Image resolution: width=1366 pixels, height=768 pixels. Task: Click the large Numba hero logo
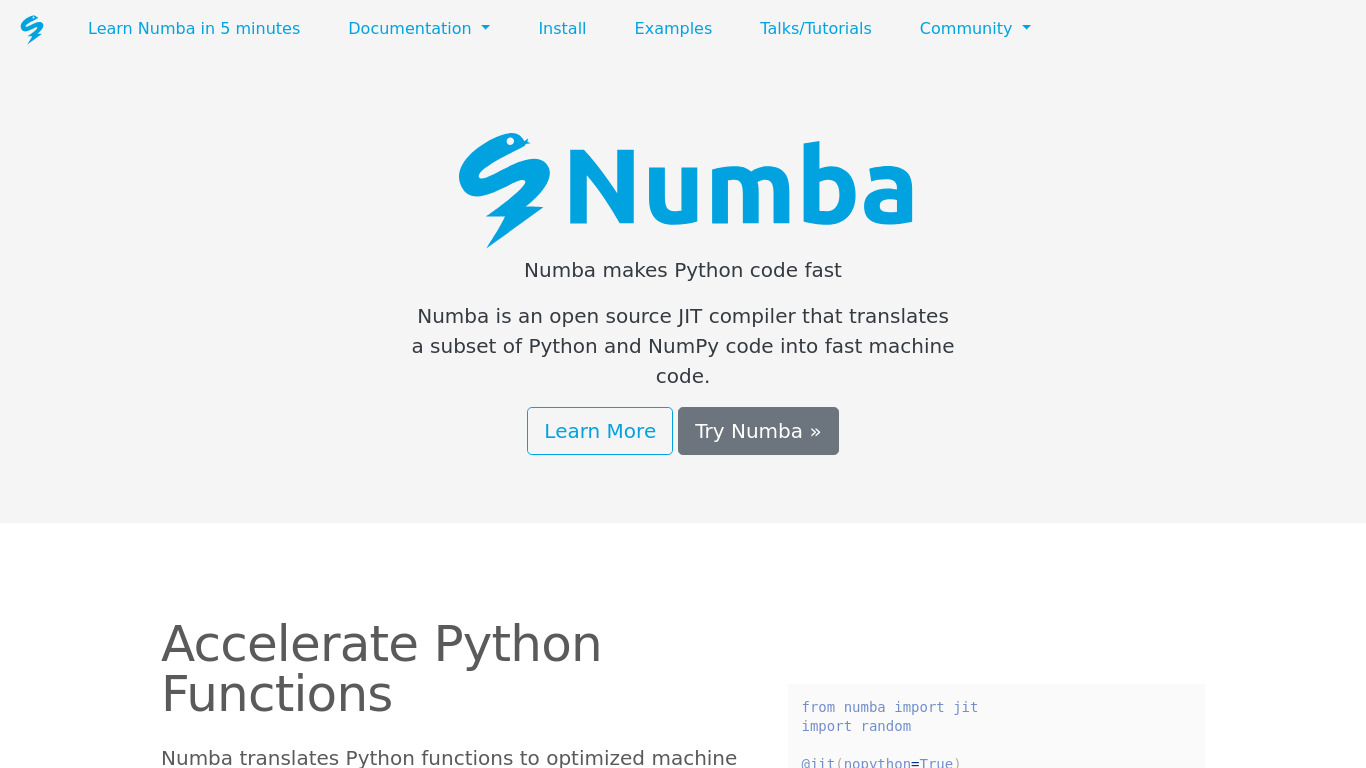click(685, 189)
